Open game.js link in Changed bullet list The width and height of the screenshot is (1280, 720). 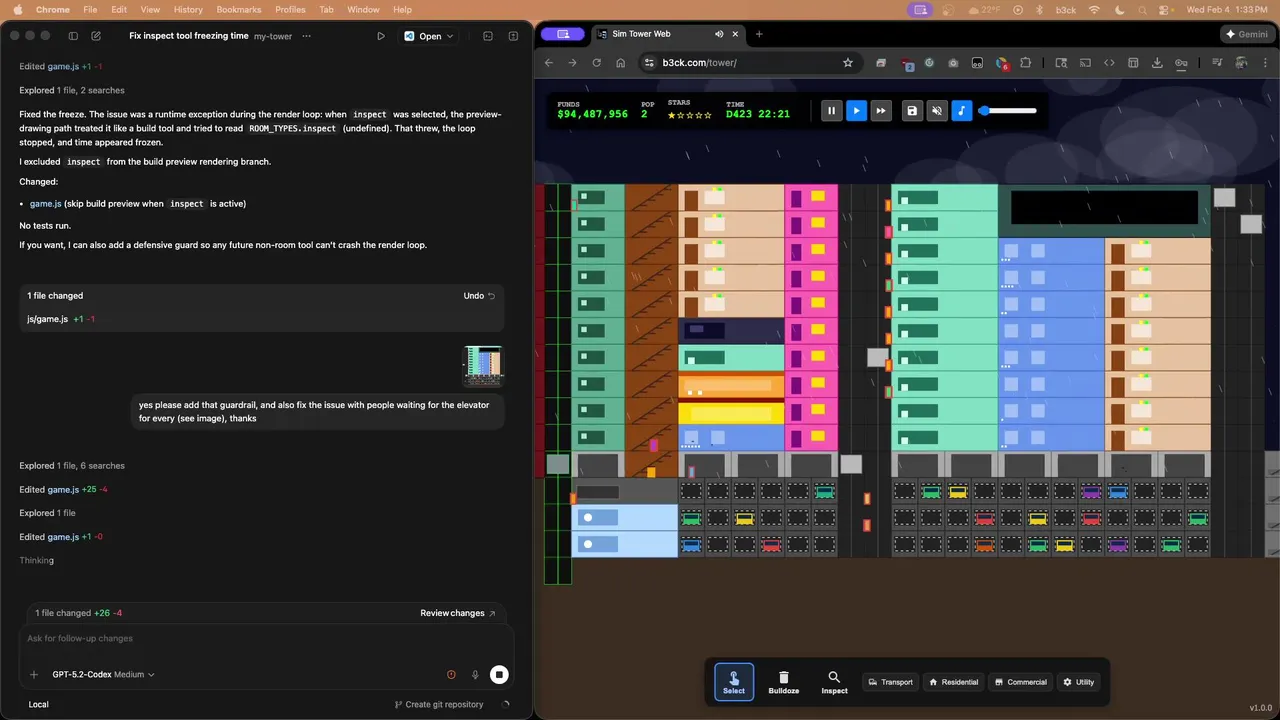pos(45,204)
